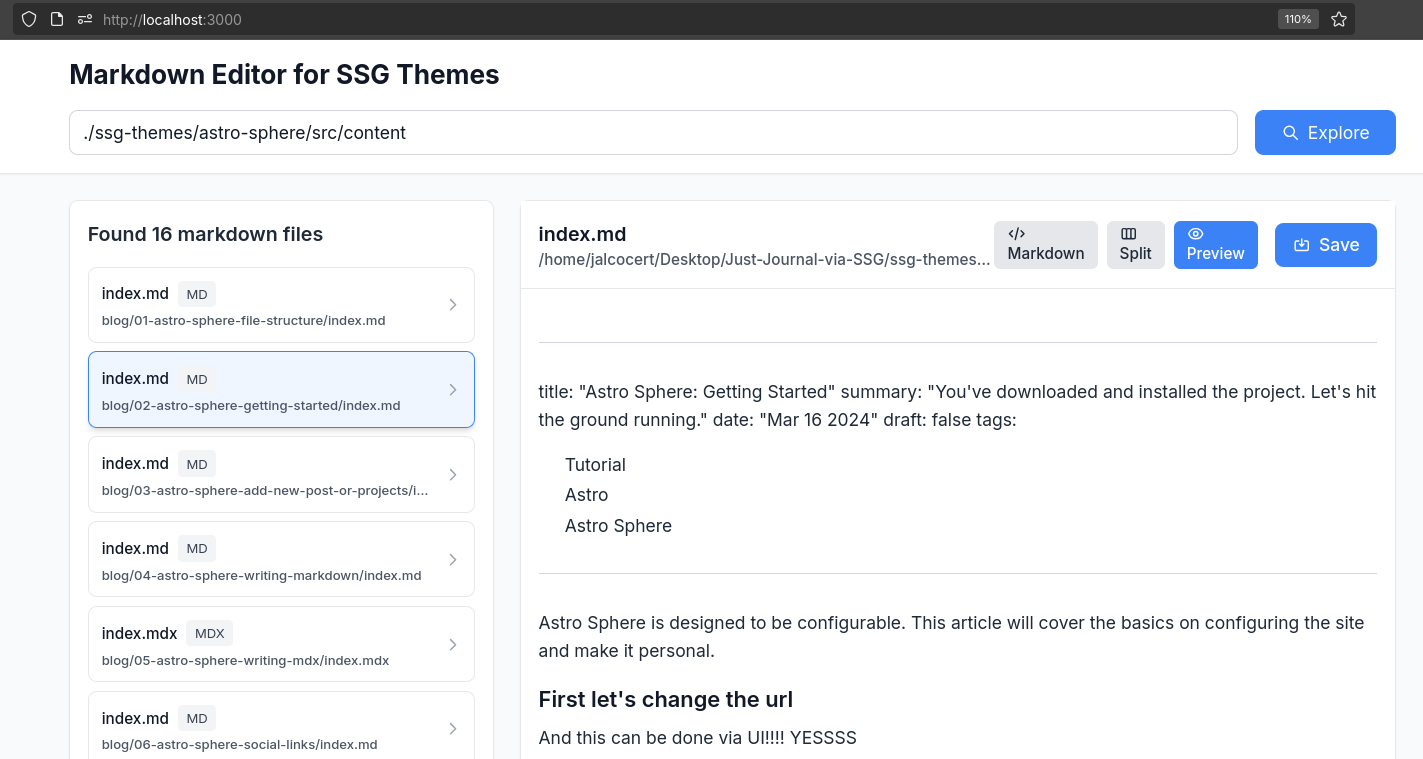Open 03-astro-sphere-add-new-post index.md file
Viewport: 1423px width, 759px height.
coord(281,475)
